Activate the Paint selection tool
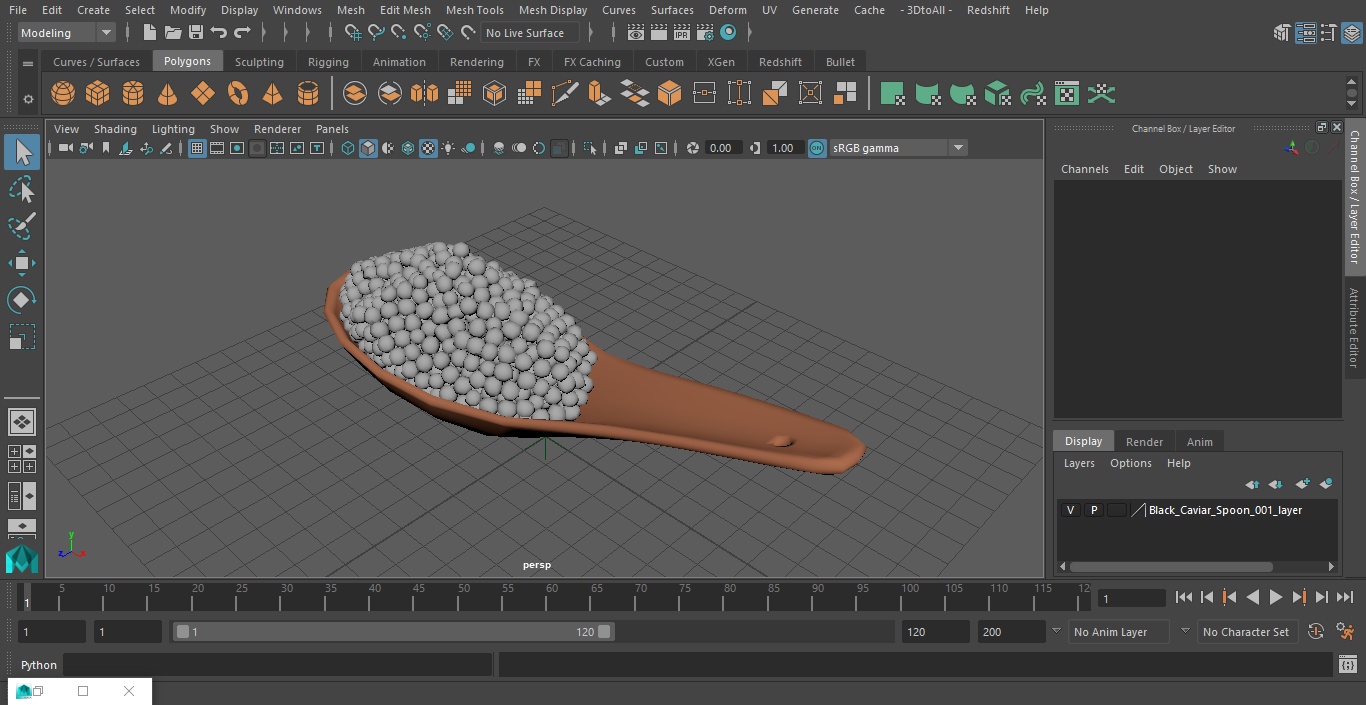This screenshot has height=705, width=1366. coord(22,226)
